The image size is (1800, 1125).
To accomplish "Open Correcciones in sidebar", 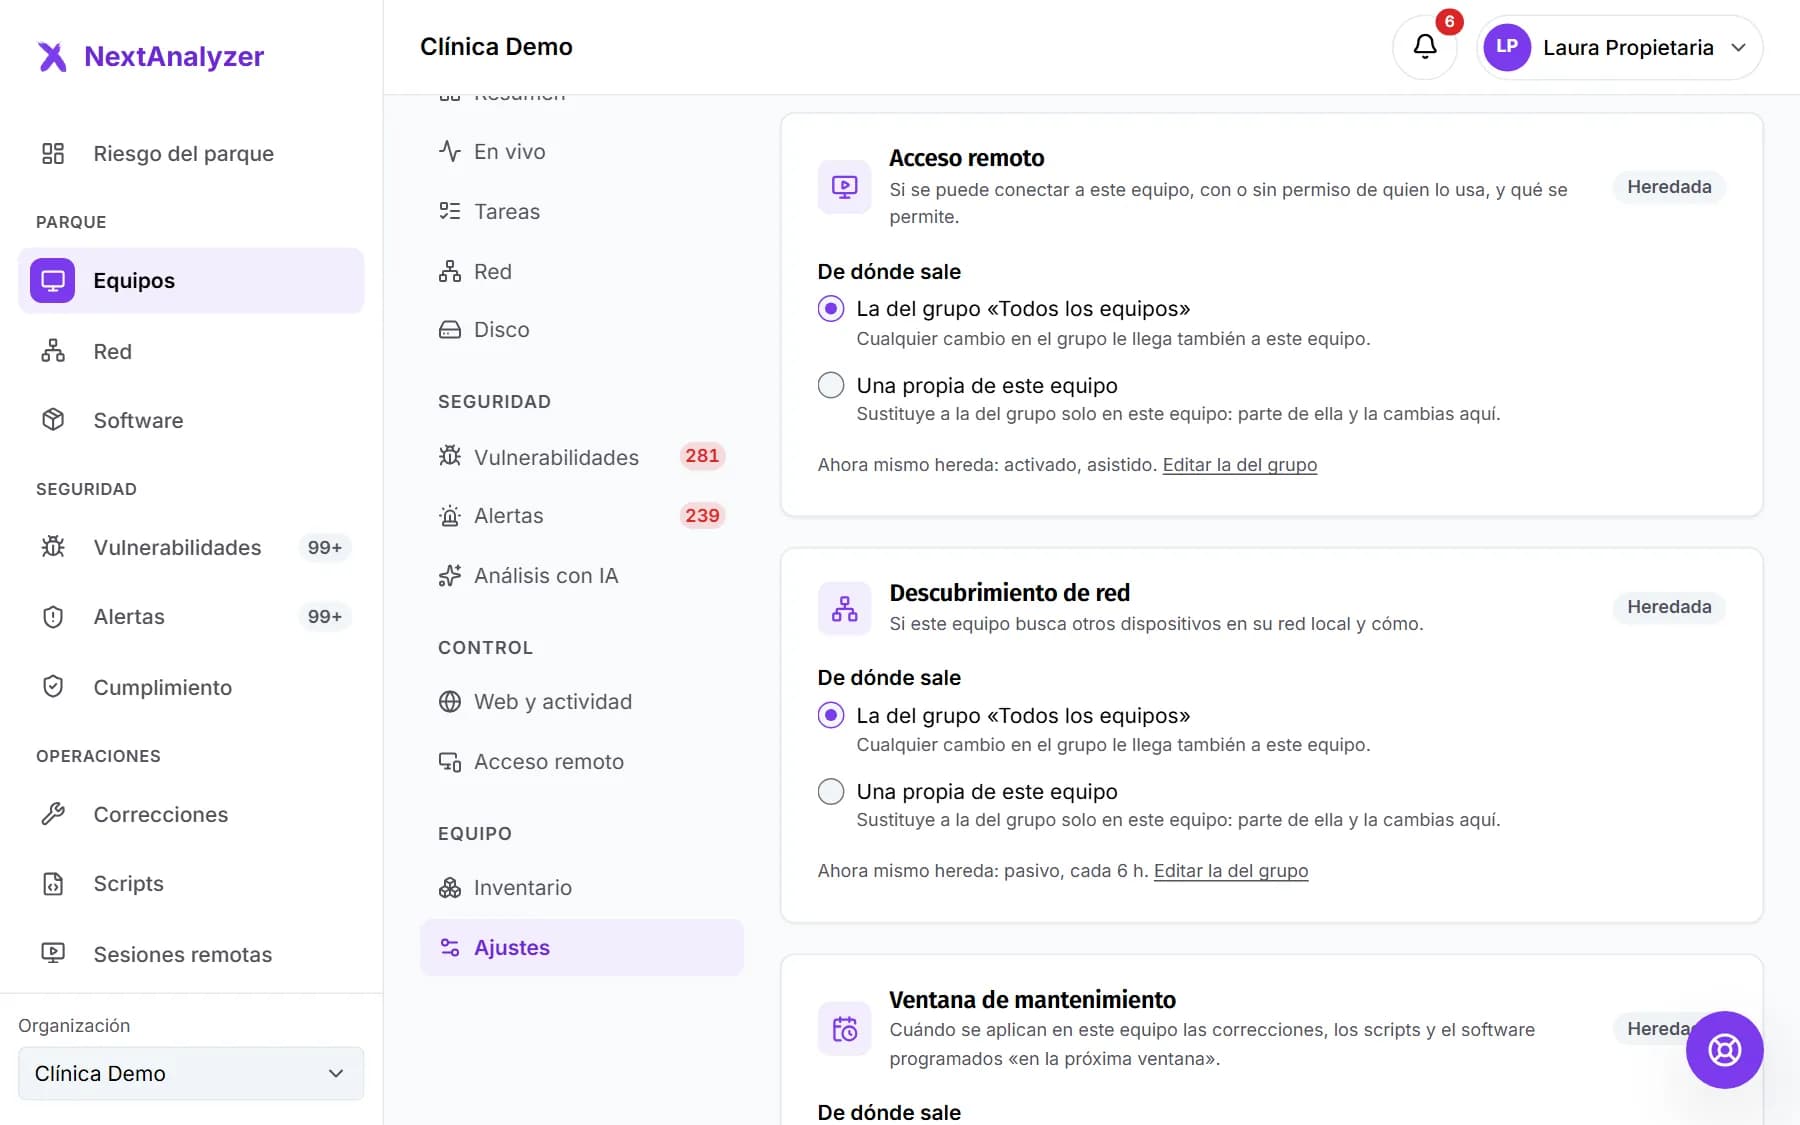I will (x=191, y=814).
